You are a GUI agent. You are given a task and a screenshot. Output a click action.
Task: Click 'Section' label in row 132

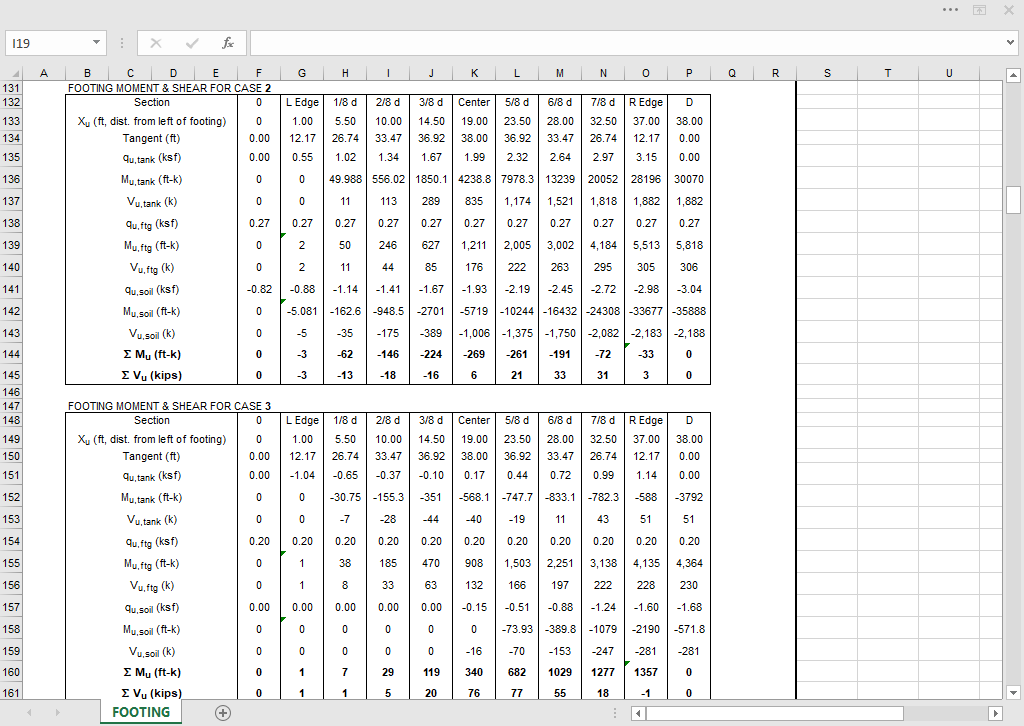pyautogui.click(x=152, y=103)
